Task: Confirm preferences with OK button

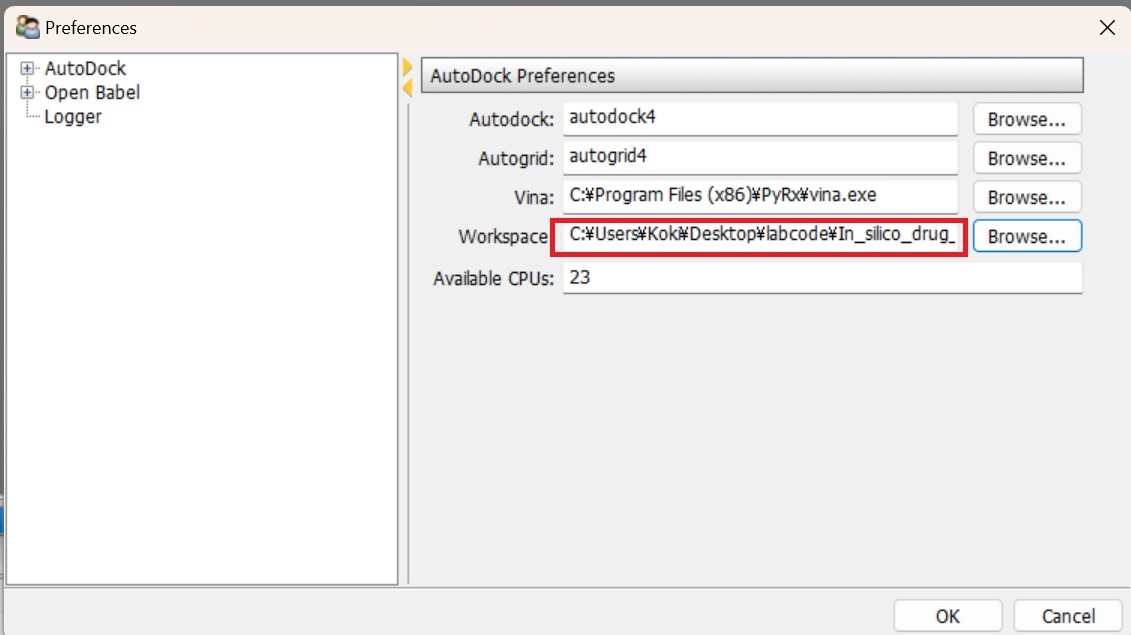Action: 947,616
